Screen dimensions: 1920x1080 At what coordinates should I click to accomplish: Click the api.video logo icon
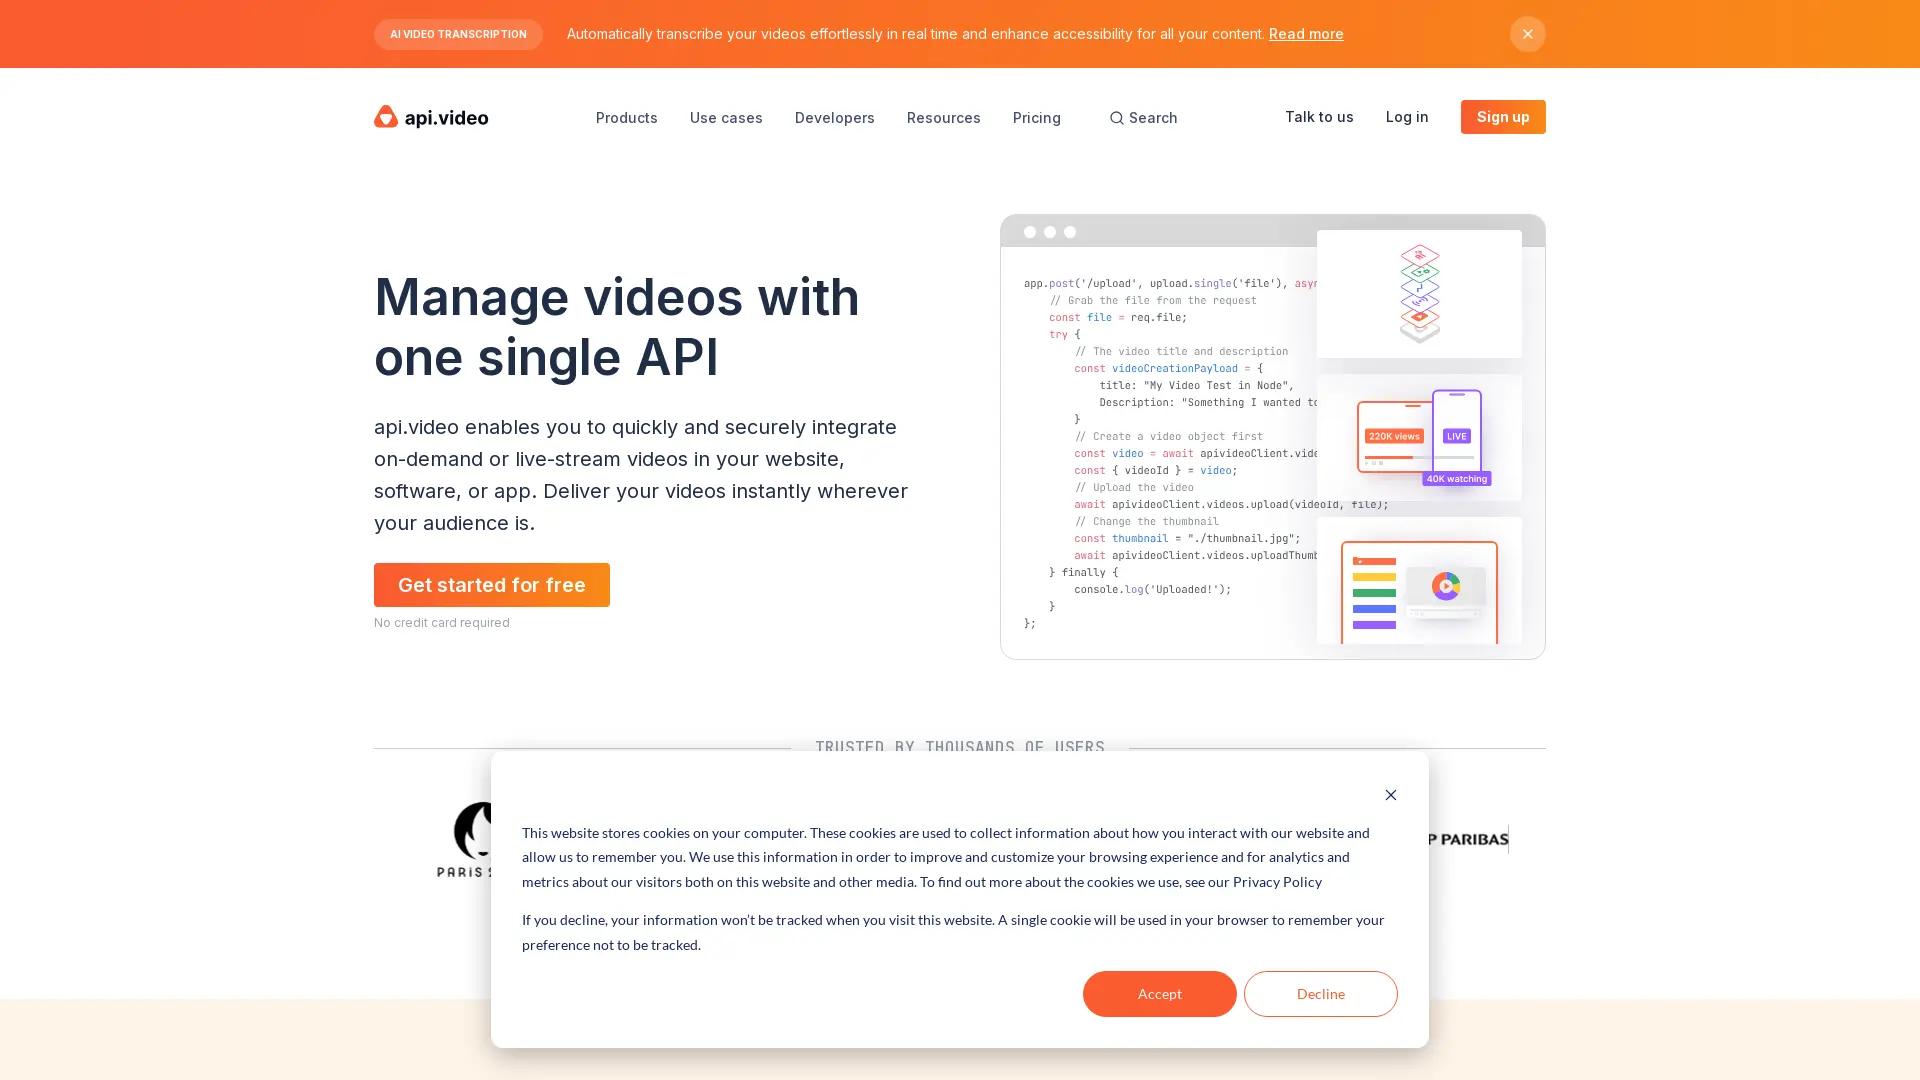pyautogui.click(x=386, y=117)
